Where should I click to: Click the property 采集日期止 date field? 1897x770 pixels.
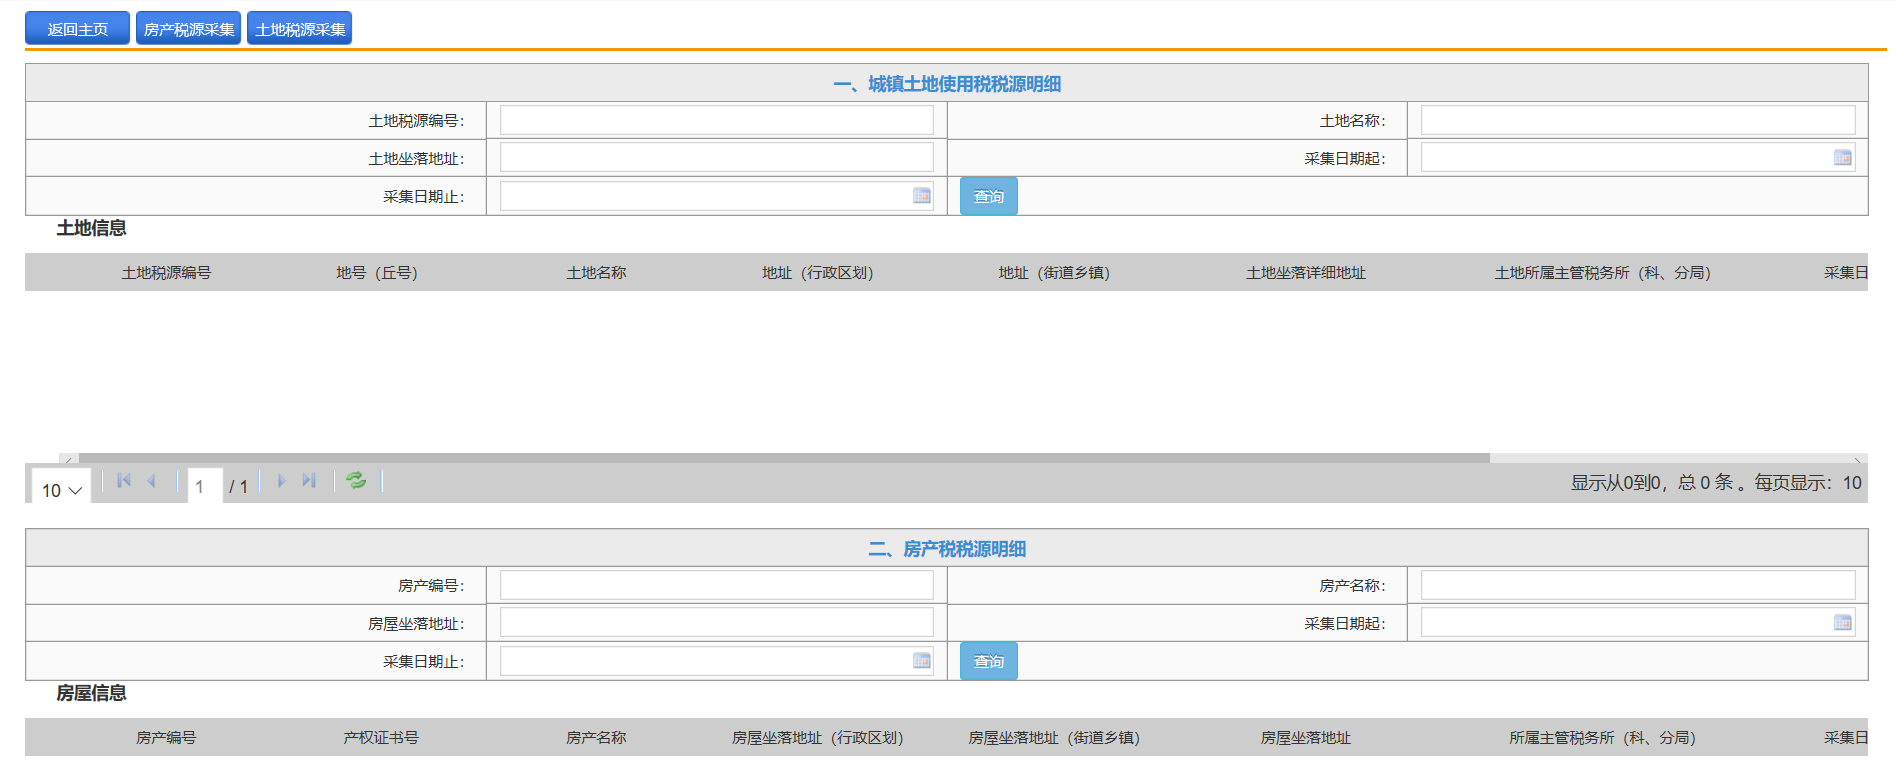coord(716,660)
